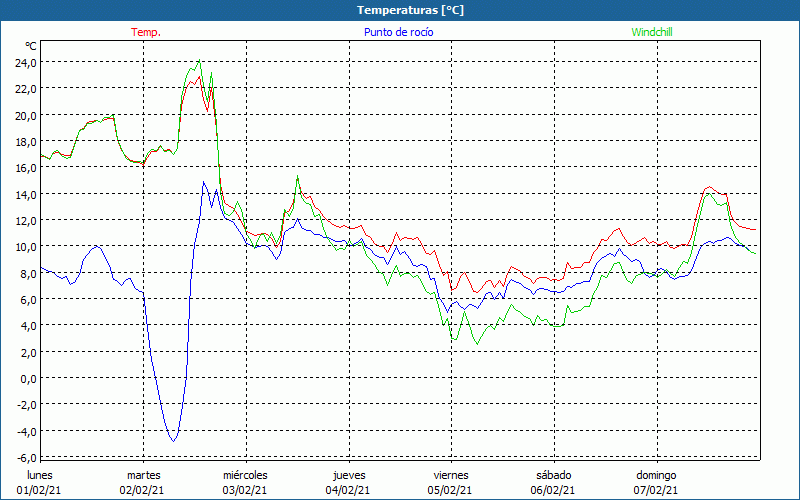800x500 pixels.
Task: Click the 4,0 y-axis value
Action: point(29,326)
